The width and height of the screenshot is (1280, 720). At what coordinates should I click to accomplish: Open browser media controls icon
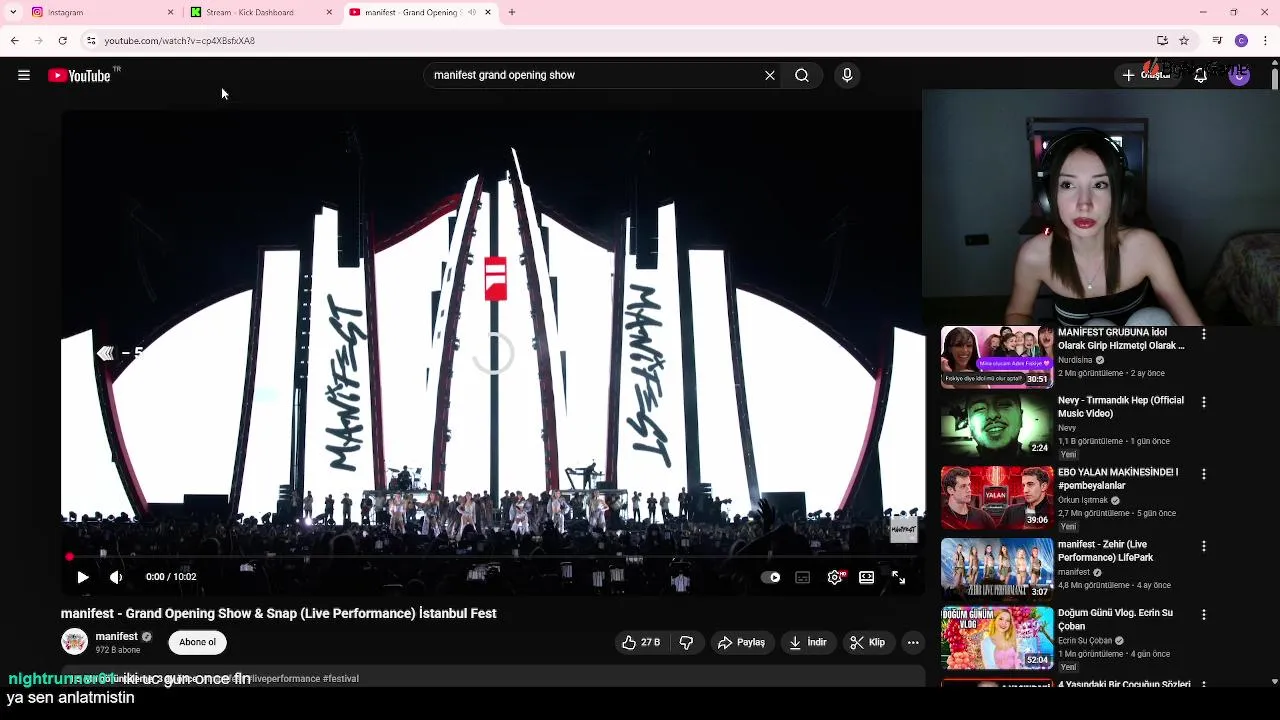pos(1217,41)
